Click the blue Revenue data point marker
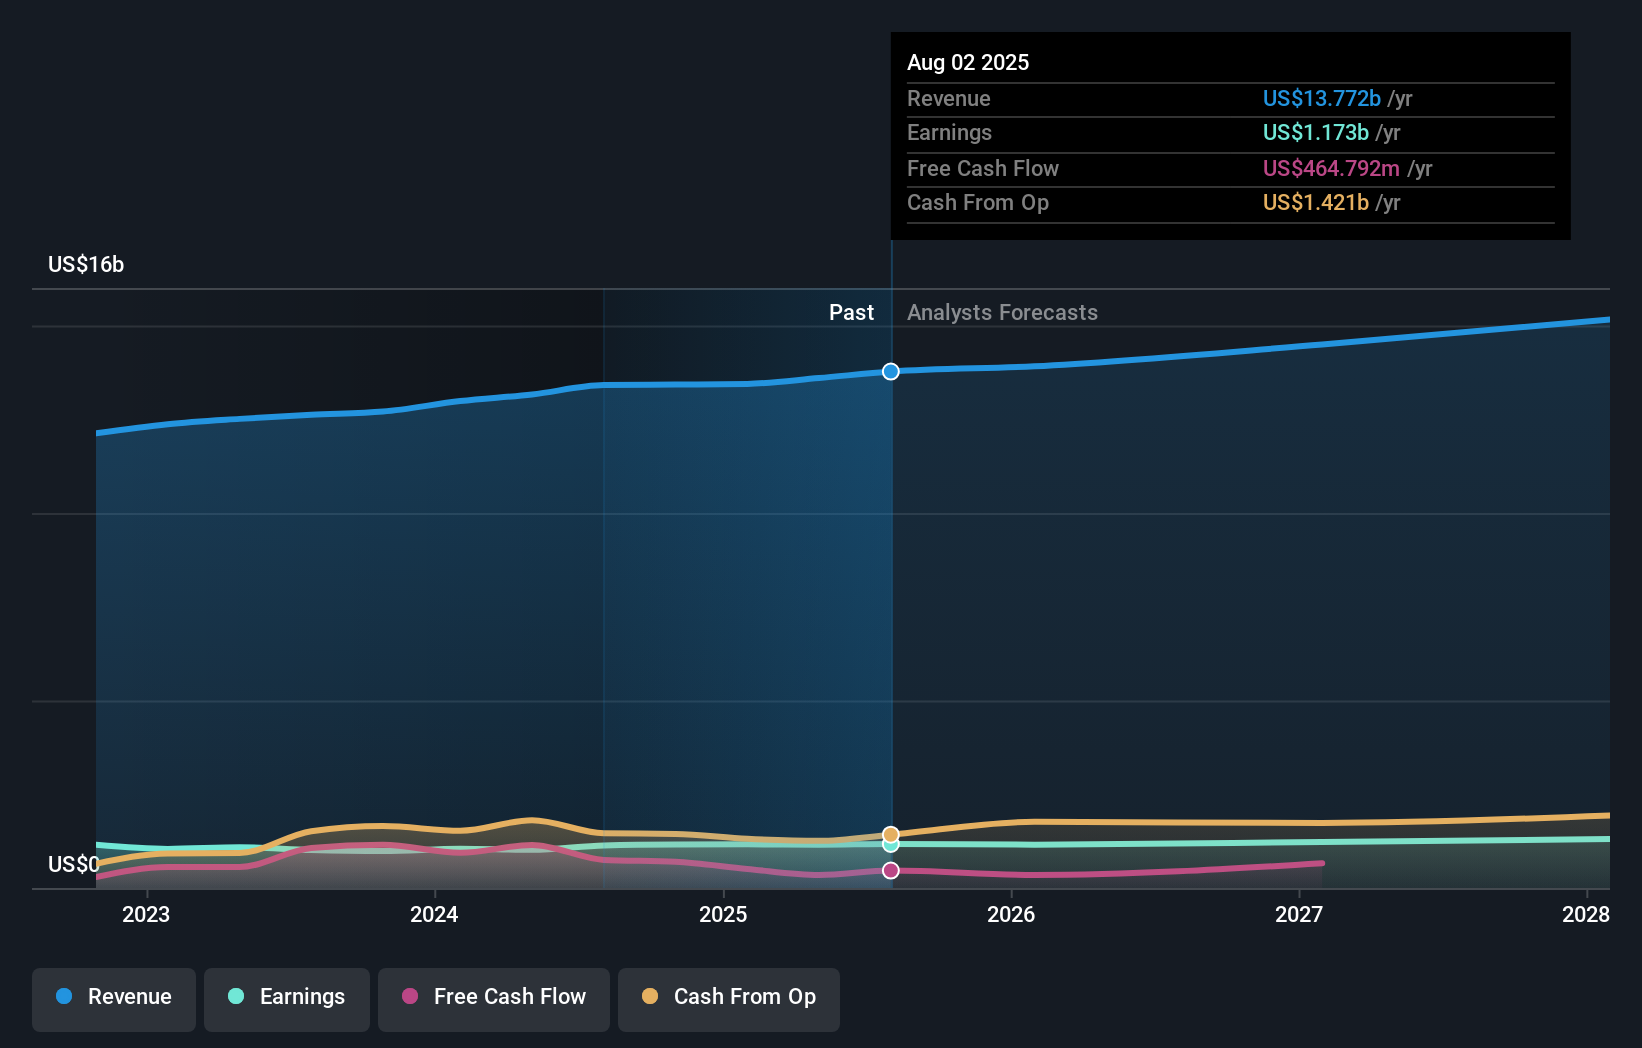 (x=891, y=372)
